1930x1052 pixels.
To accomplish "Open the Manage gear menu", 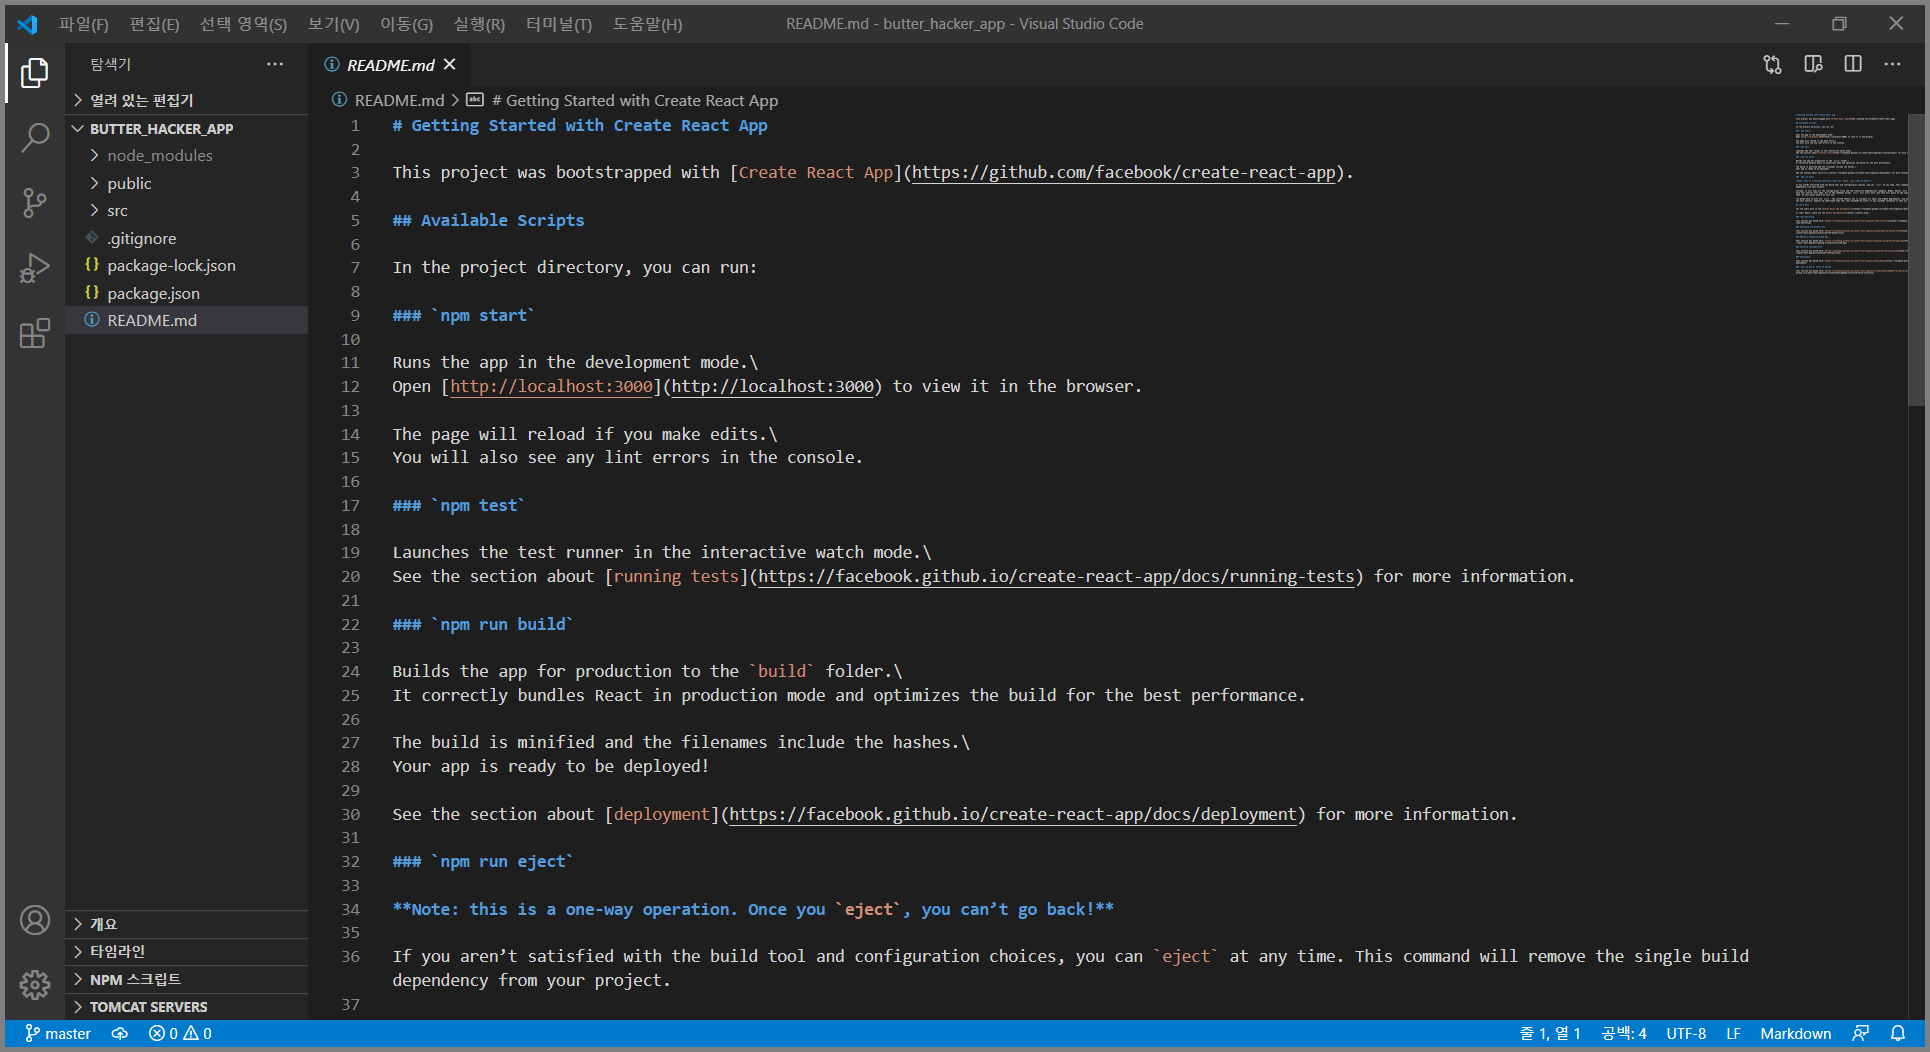I will pyautogui.click(x=35, y=985).
